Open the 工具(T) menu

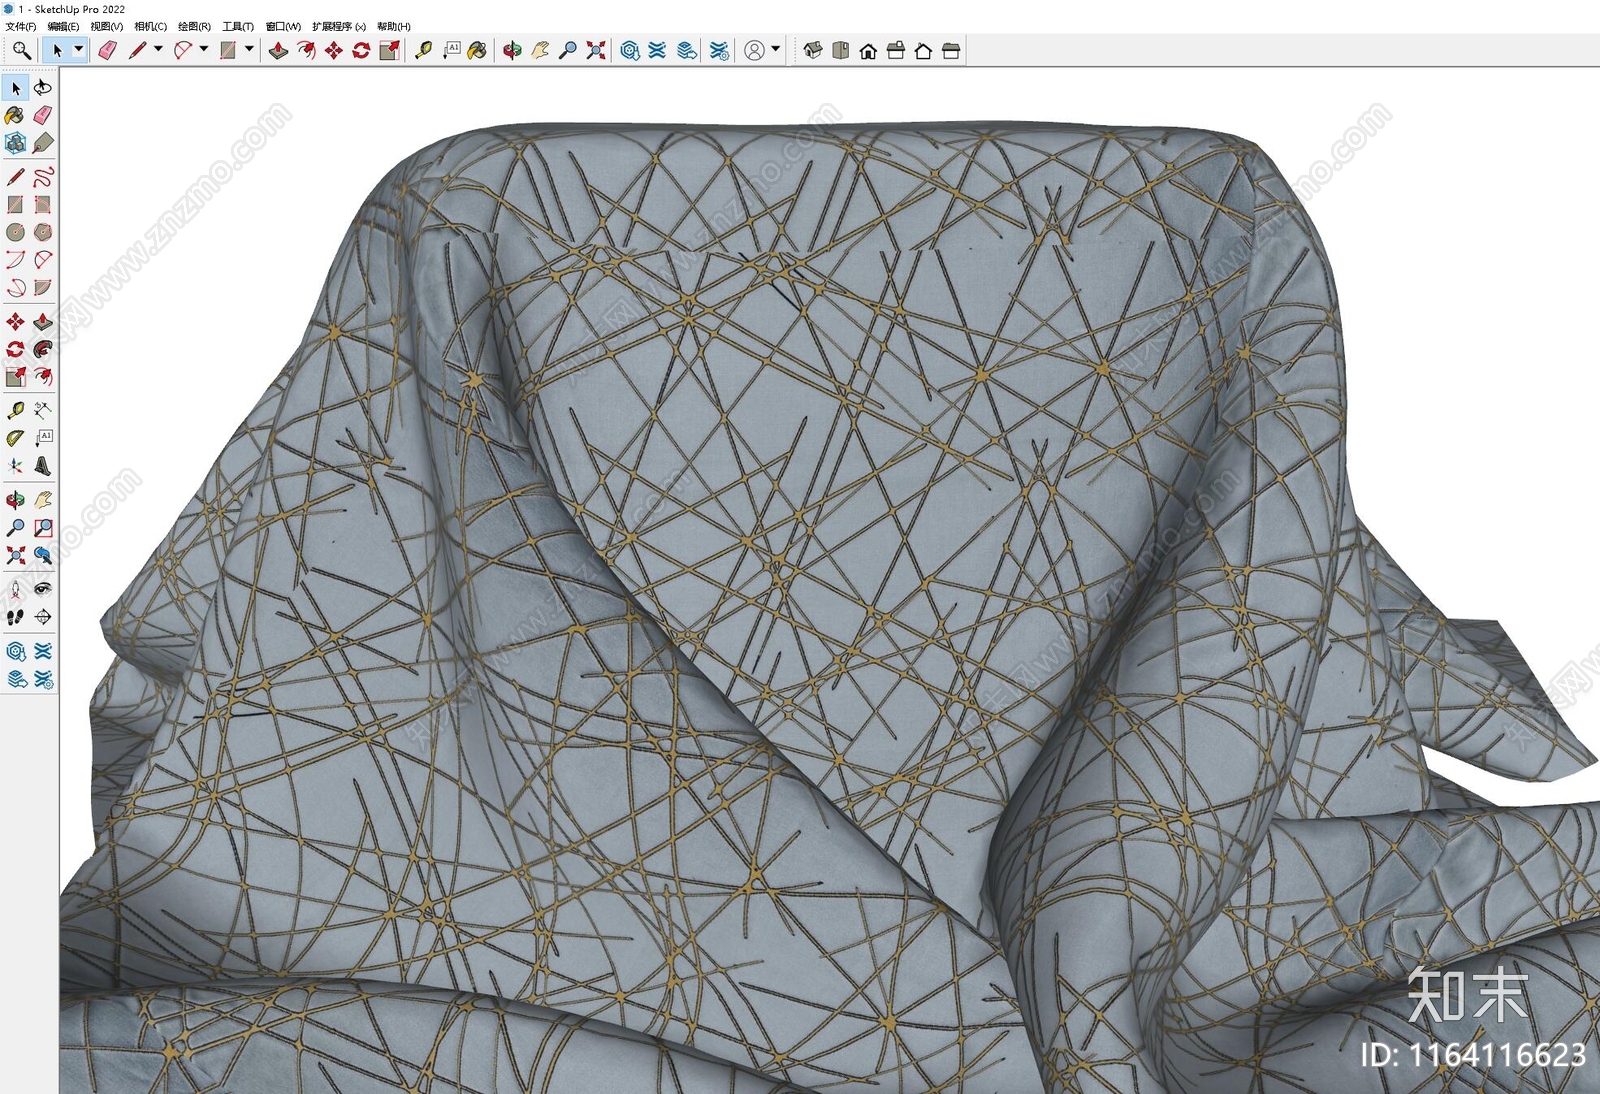click(x=238, y=27)
